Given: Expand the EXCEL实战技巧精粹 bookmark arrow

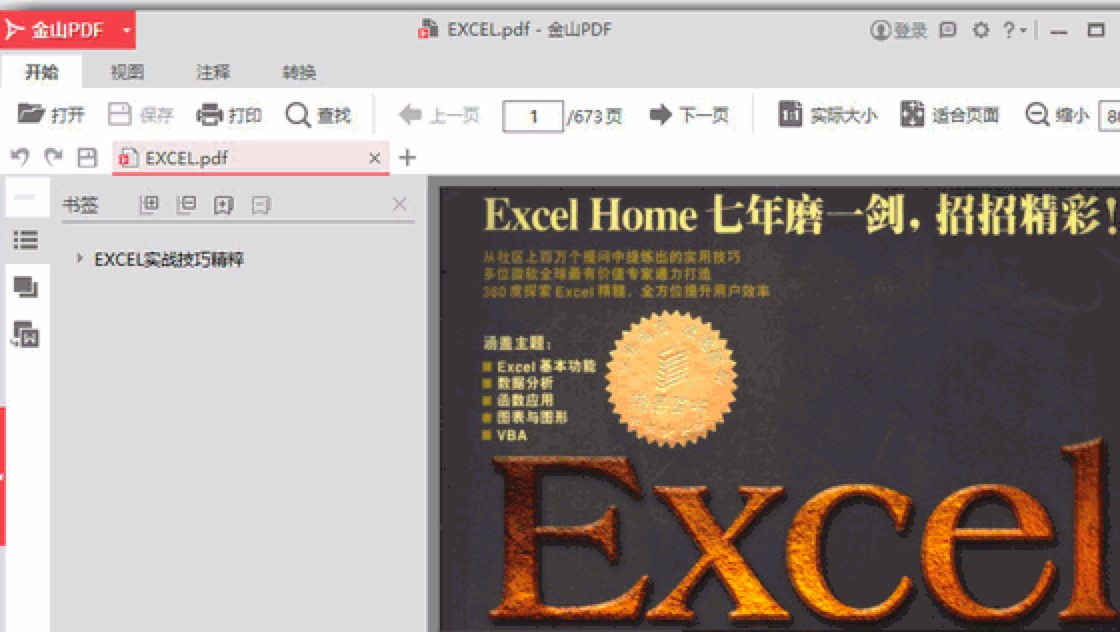Looking at the screenshot, I should tap(79, 258).
